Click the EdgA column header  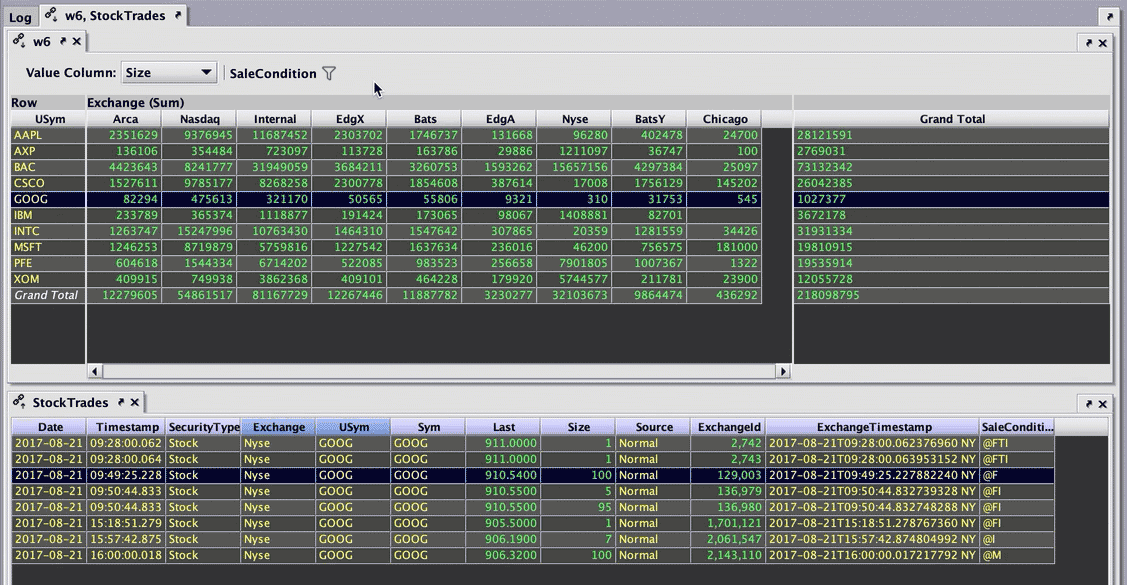500,119
